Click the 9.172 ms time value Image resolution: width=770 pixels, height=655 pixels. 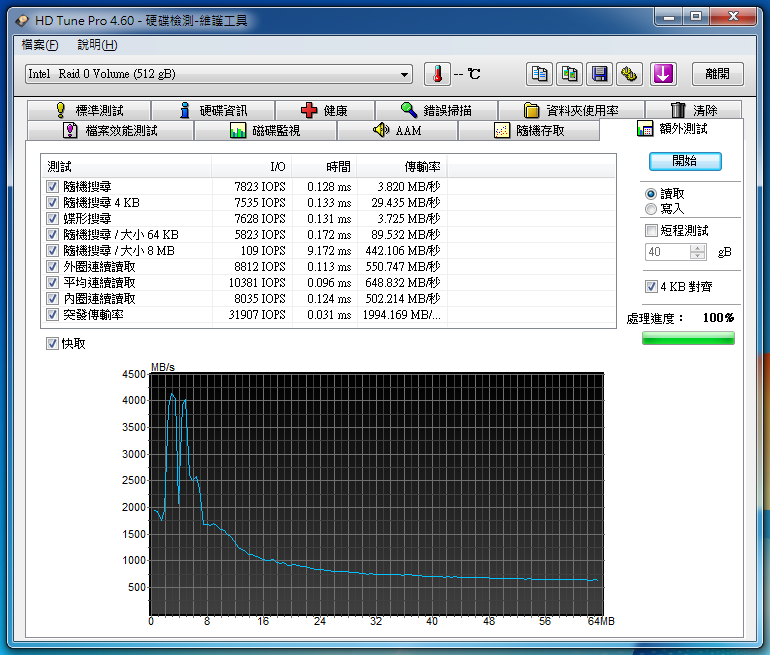[329, 251]
